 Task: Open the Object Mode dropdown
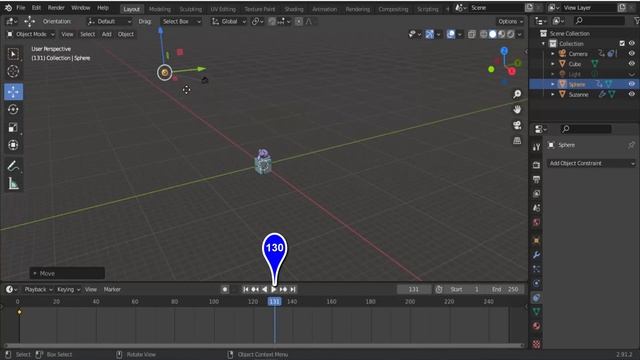click(x=31, y=34)
